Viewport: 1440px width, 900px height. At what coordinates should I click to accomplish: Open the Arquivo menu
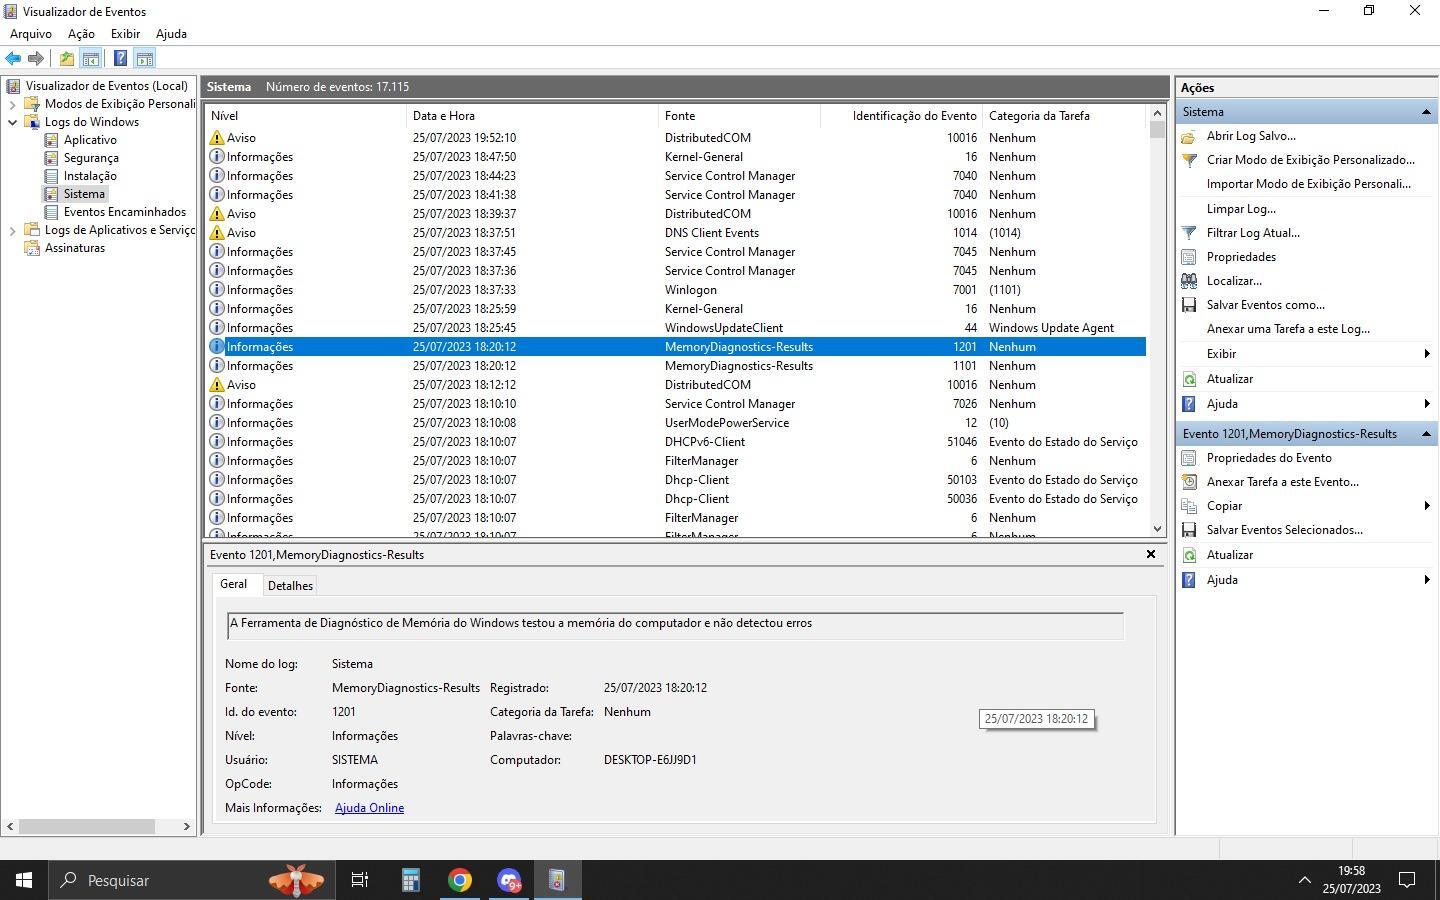point(31,34)
